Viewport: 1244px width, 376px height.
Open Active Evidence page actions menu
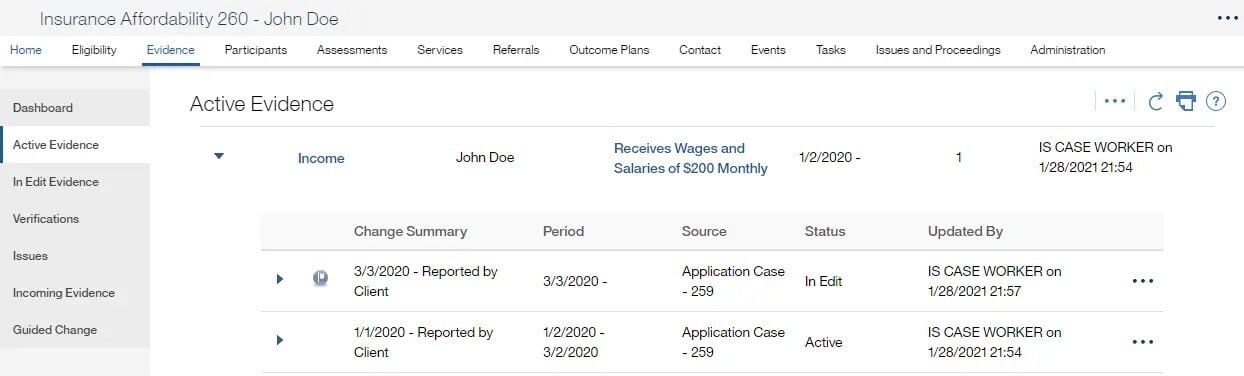click(1115, 101)
